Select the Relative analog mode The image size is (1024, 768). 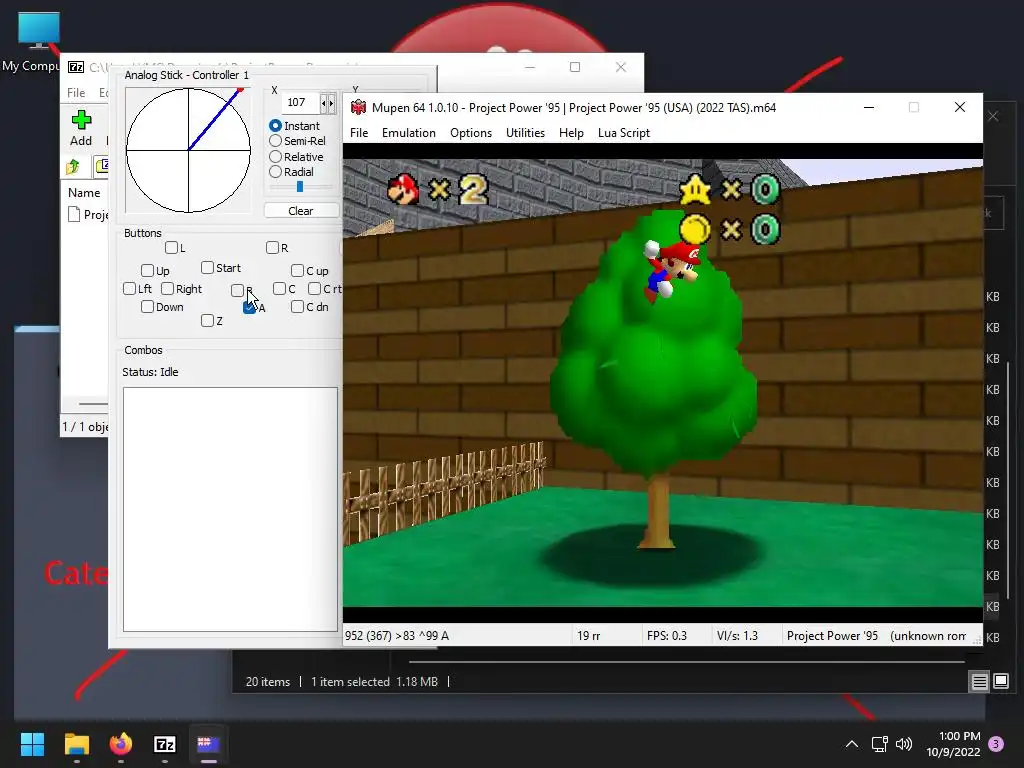[x=275, y=157]
